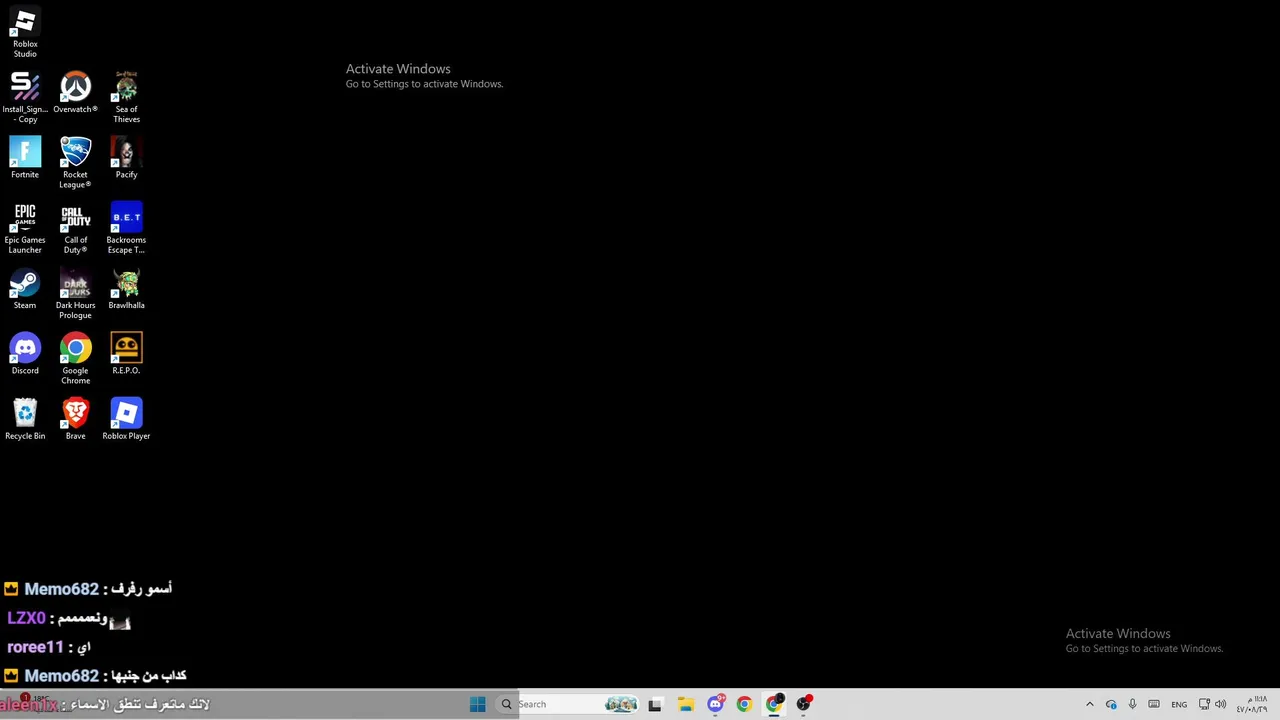Select the Recycle Bin
This screenshot has width=1280, height=720.
[25, 419]
